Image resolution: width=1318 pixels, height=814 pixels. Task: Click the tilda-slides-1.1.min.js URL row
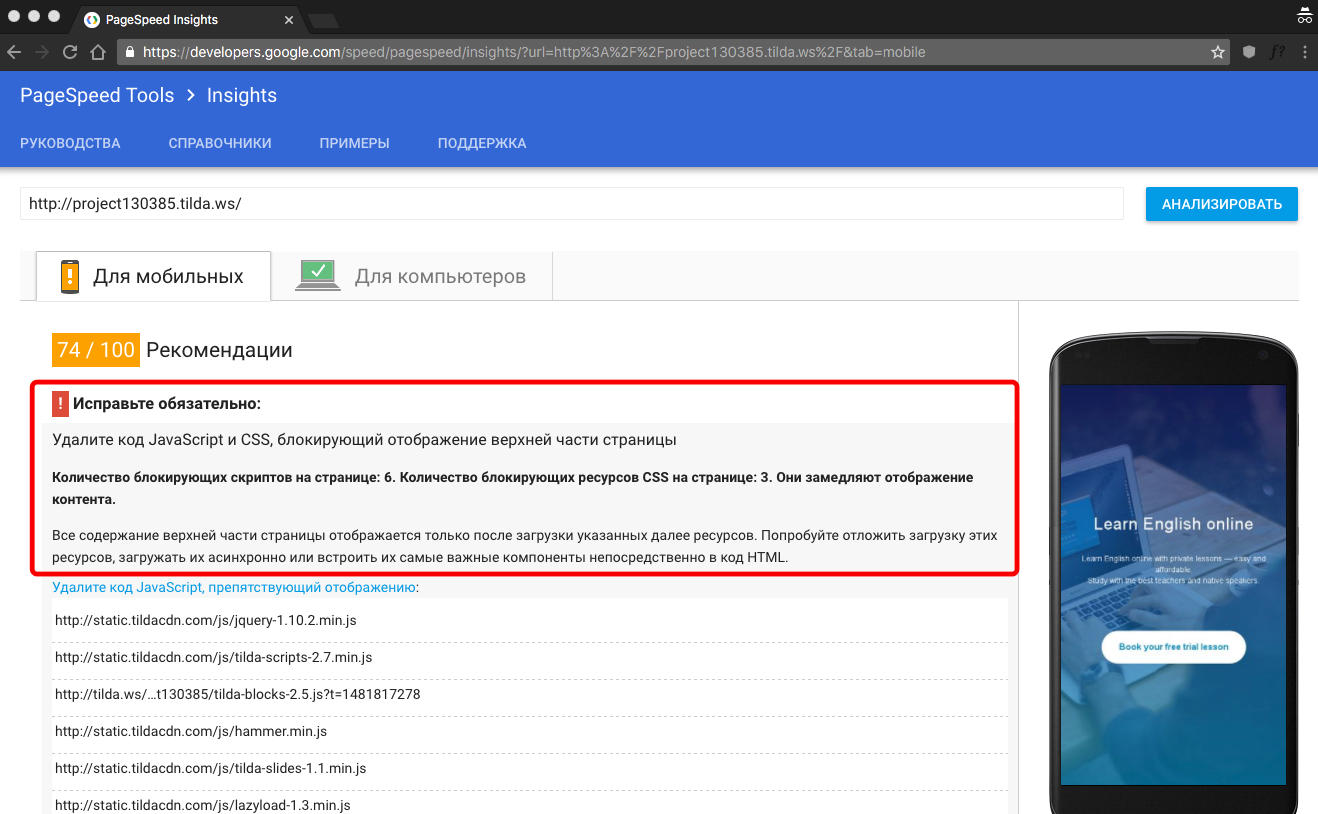tap(530, 769)
